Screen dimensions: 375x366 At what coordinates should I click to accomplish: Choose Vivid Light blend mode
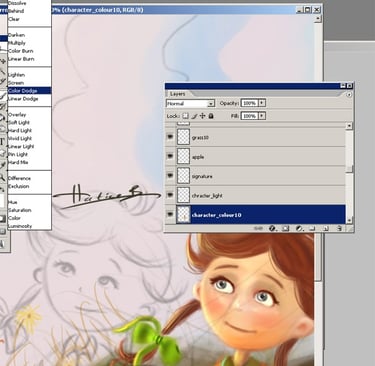click(x=29, y=139)
